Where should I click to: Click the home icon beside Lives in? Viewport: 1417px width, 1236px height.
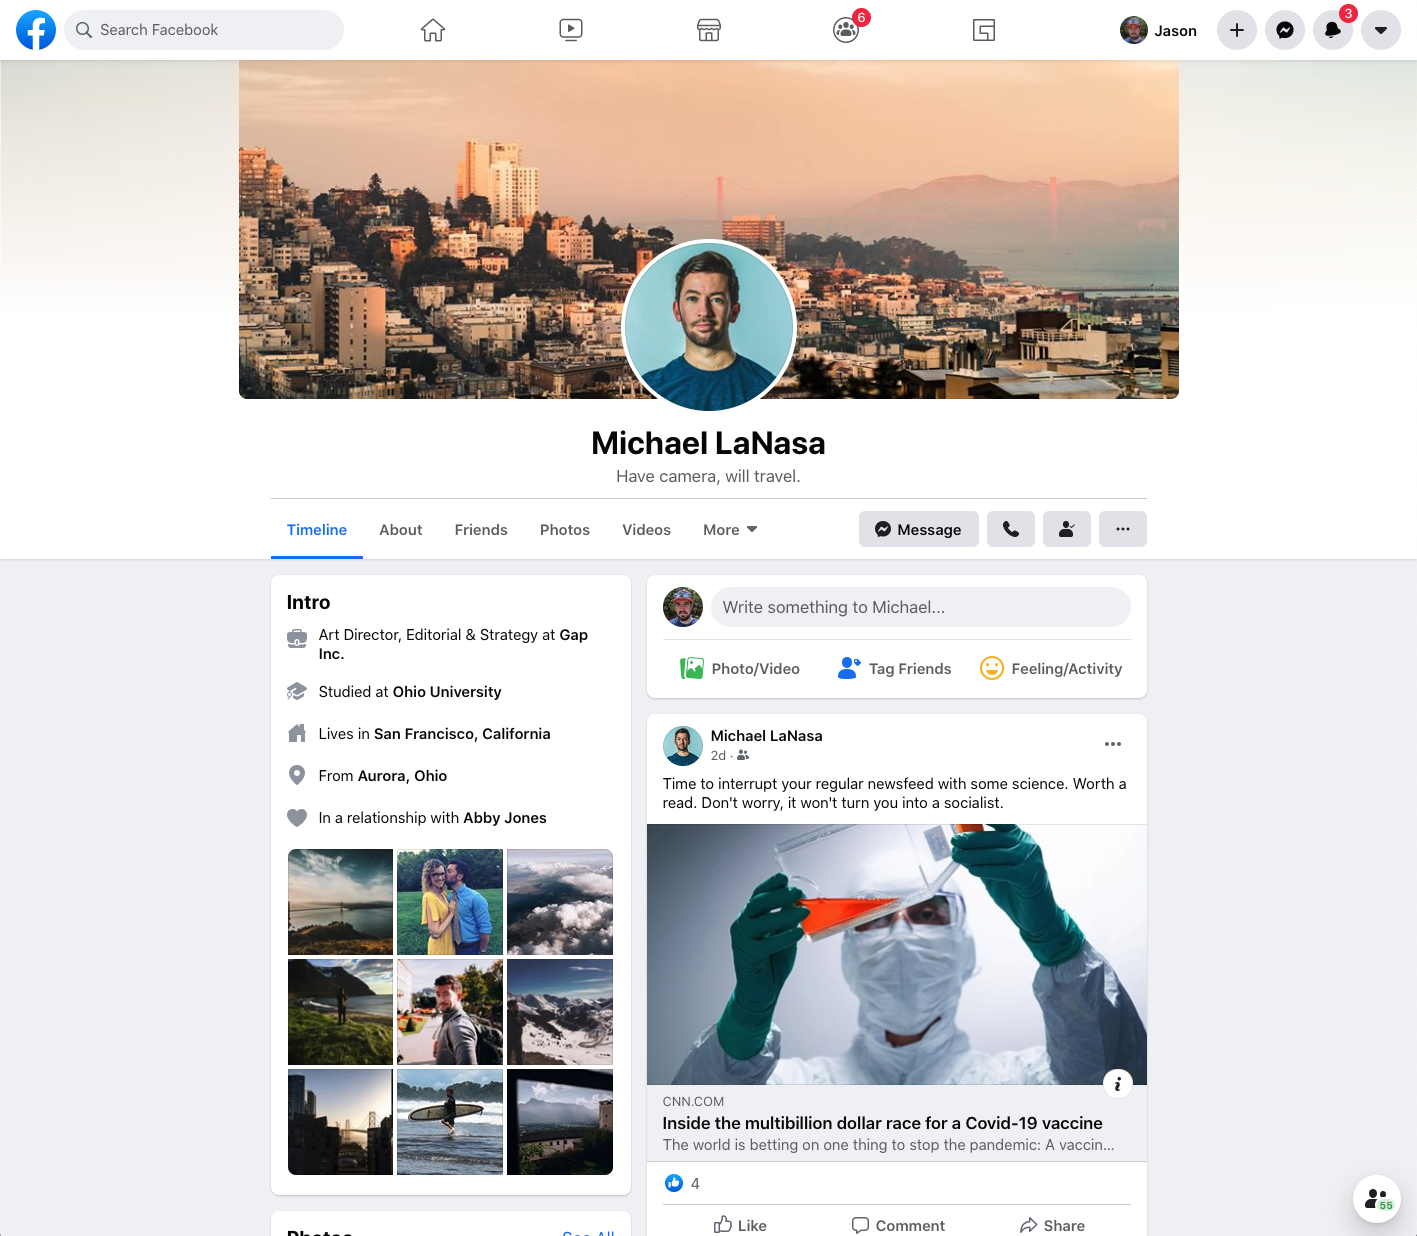click(297, 734)
